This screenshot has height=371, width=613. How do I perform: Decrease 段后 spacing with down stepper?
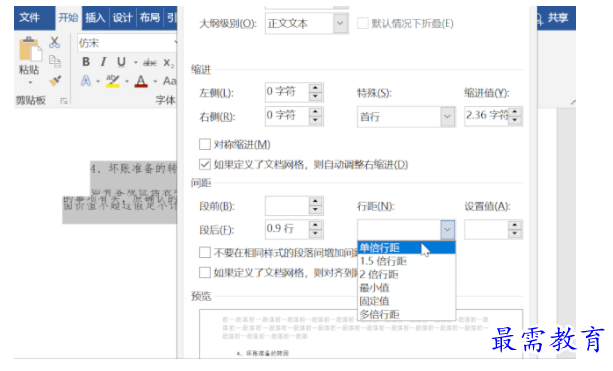[315, 234]
